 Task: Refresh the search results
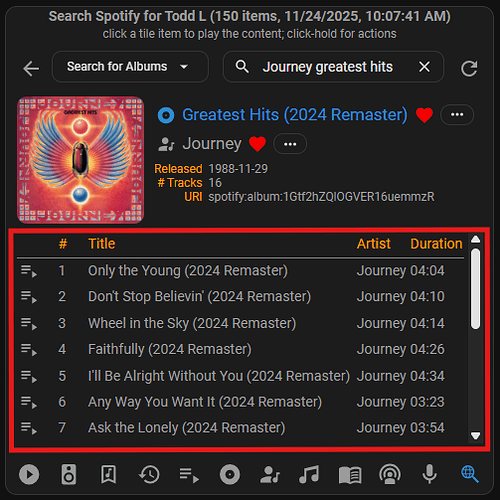469,68
